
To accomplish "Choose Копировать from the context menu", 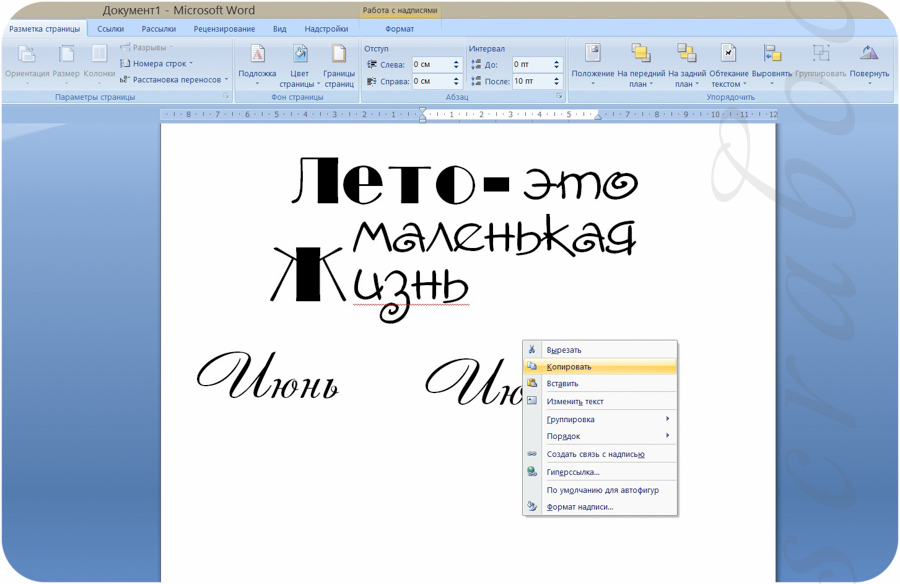I will 600,366.
